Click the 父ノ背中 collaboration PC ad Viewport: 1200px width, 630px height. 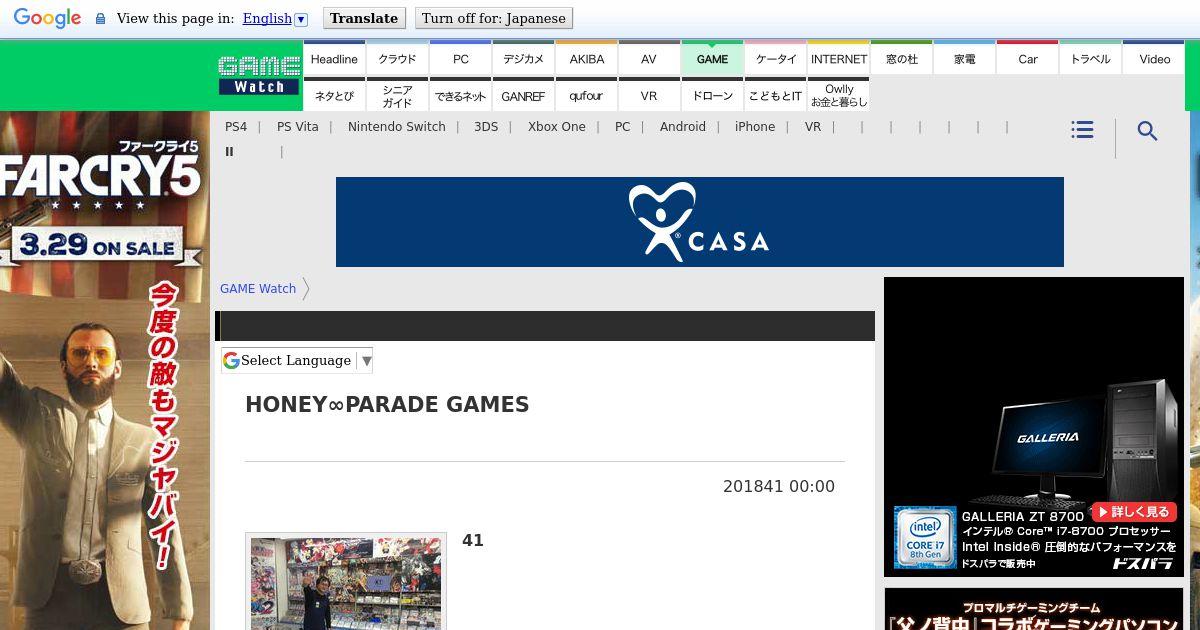pos(1034,609)
